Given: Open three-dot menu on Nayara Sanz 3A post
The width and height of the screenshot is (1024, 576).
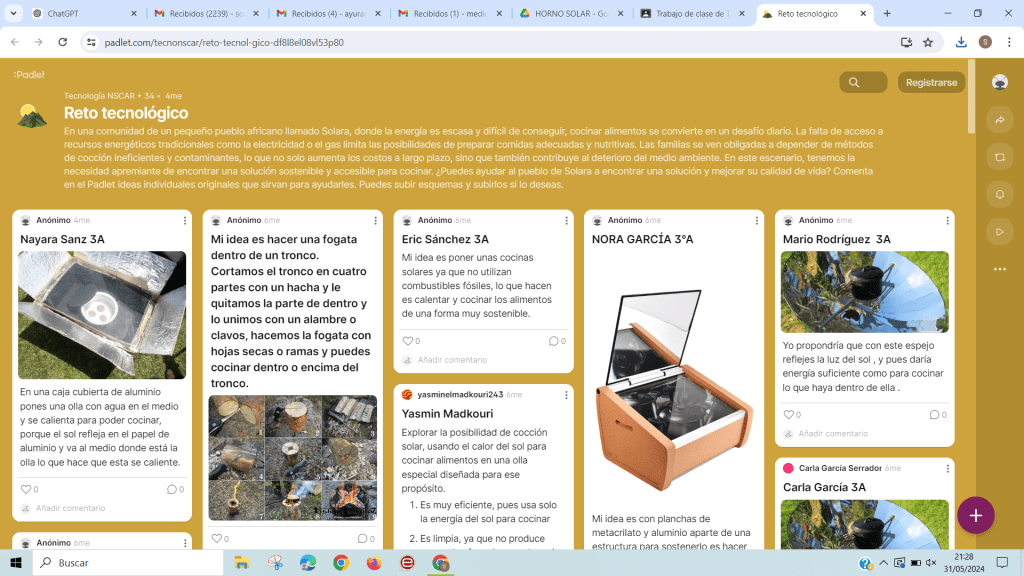Looking at the screenshot, I should pos(185,220).
